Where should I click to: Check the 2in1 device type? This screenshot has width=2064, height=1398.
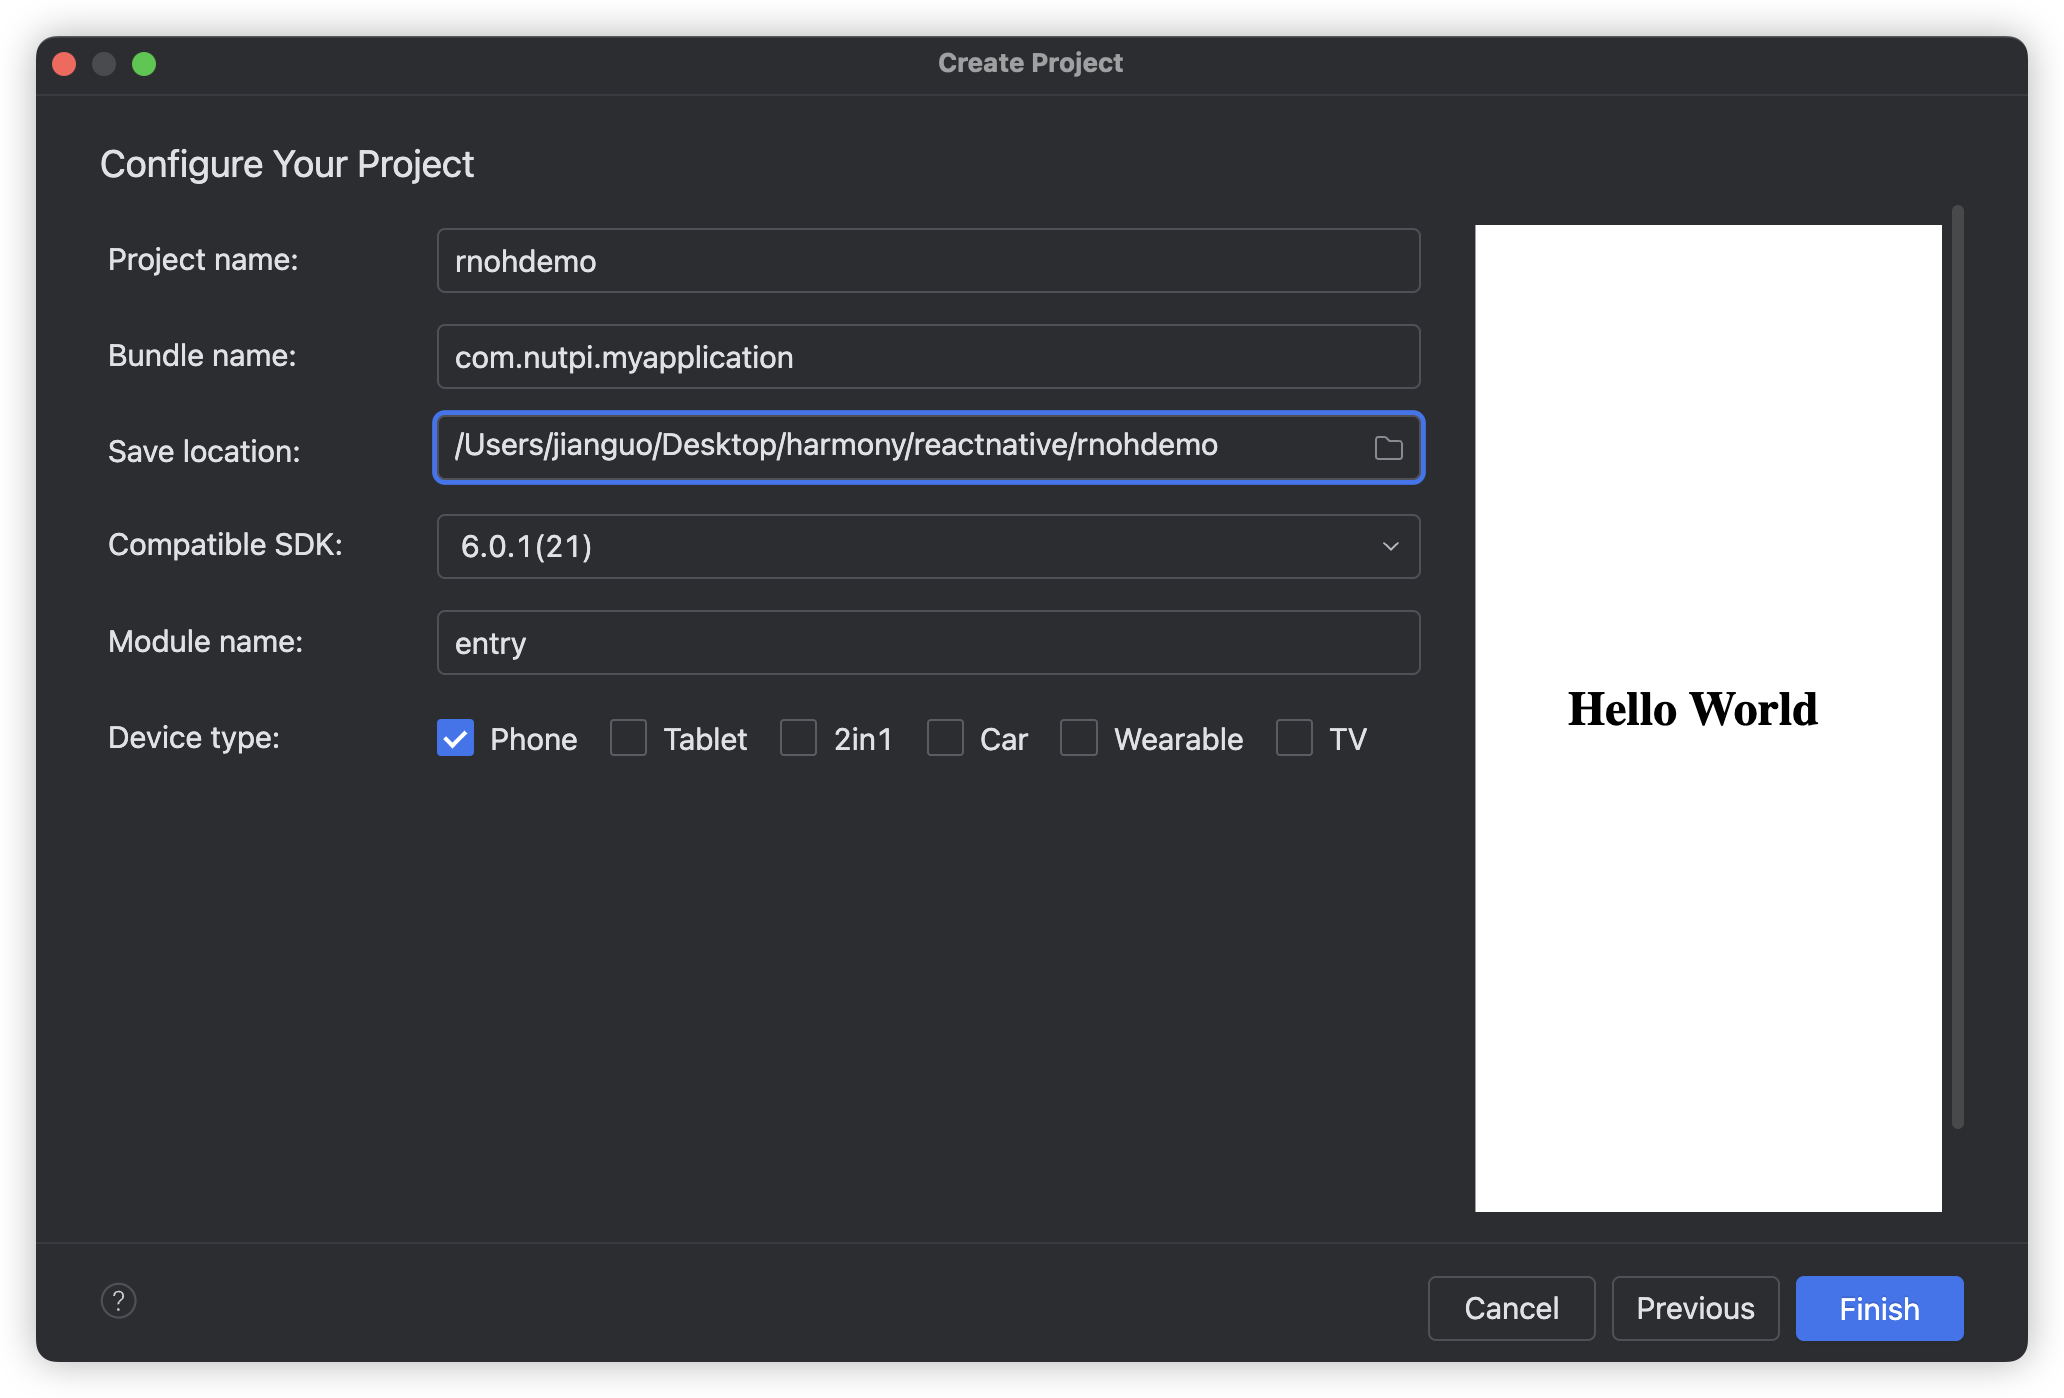pos(798,738)
